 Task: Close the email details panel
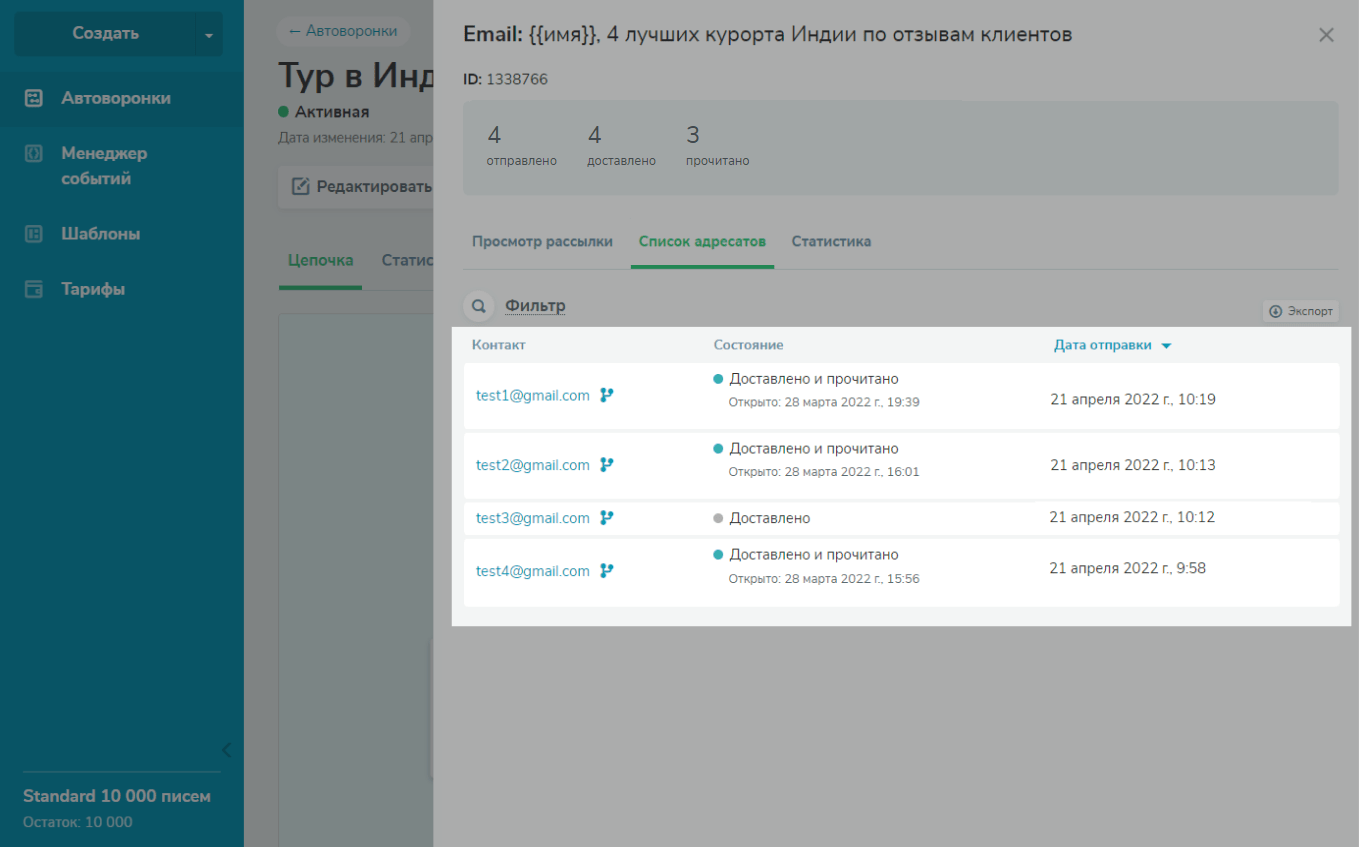1326,35
